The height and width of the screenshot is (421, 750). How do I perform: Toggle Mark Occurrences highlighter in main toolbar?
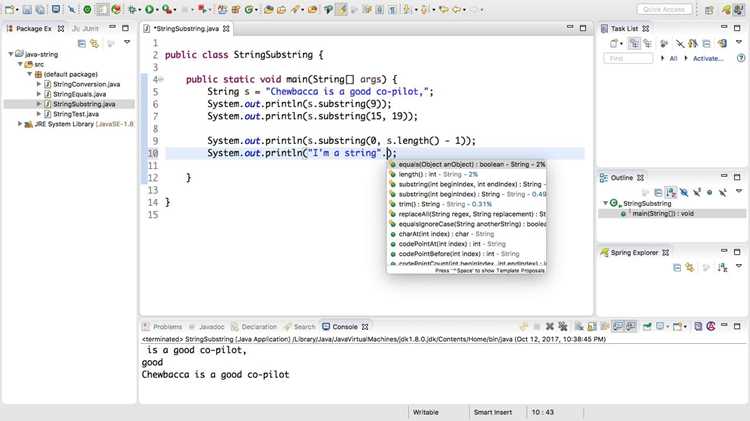(341, 10)
